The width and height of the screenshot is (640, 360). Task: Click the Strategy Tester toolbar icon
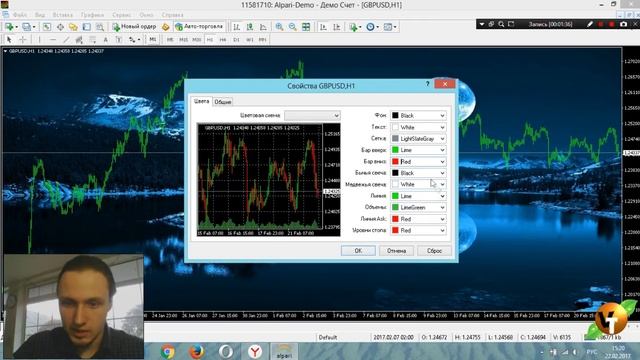100,27
